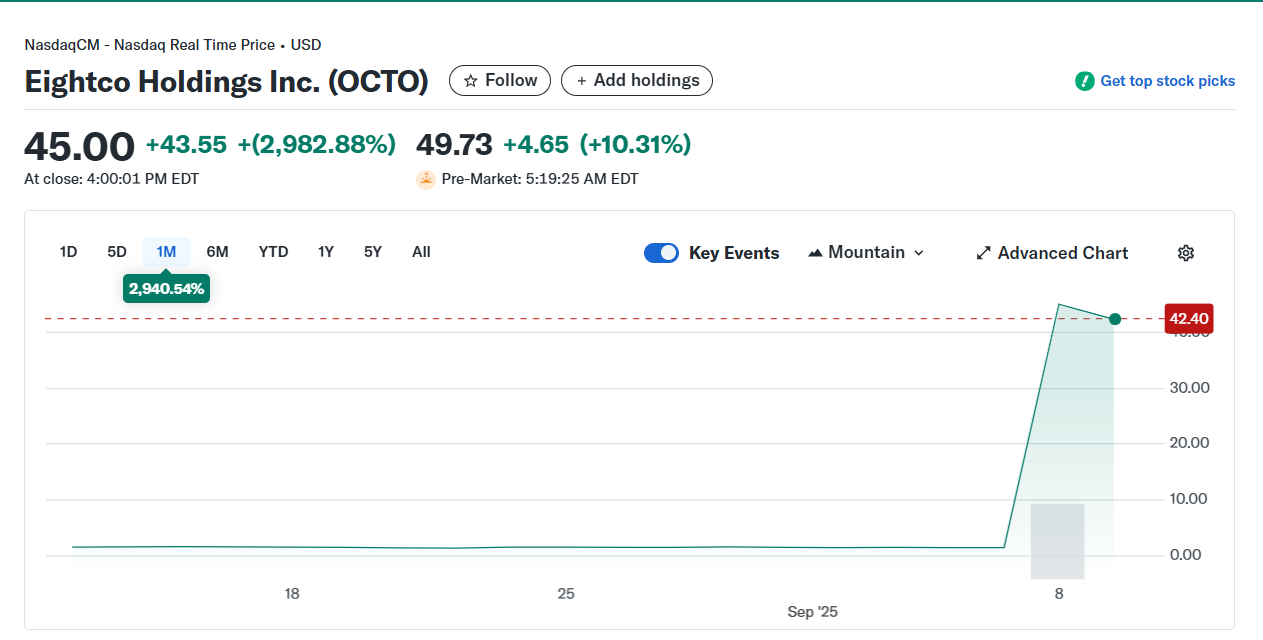Image resolution: width=1263 pixels, height=640 pixels.
Task: Click the Sep '25 axis label
Action: pyautogui.click(x=813, y=612)
